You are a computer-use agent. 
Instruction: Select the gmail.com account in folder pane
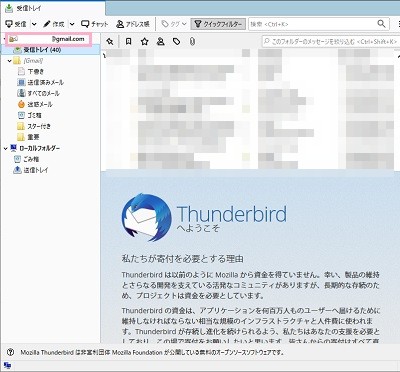(48, 39)
